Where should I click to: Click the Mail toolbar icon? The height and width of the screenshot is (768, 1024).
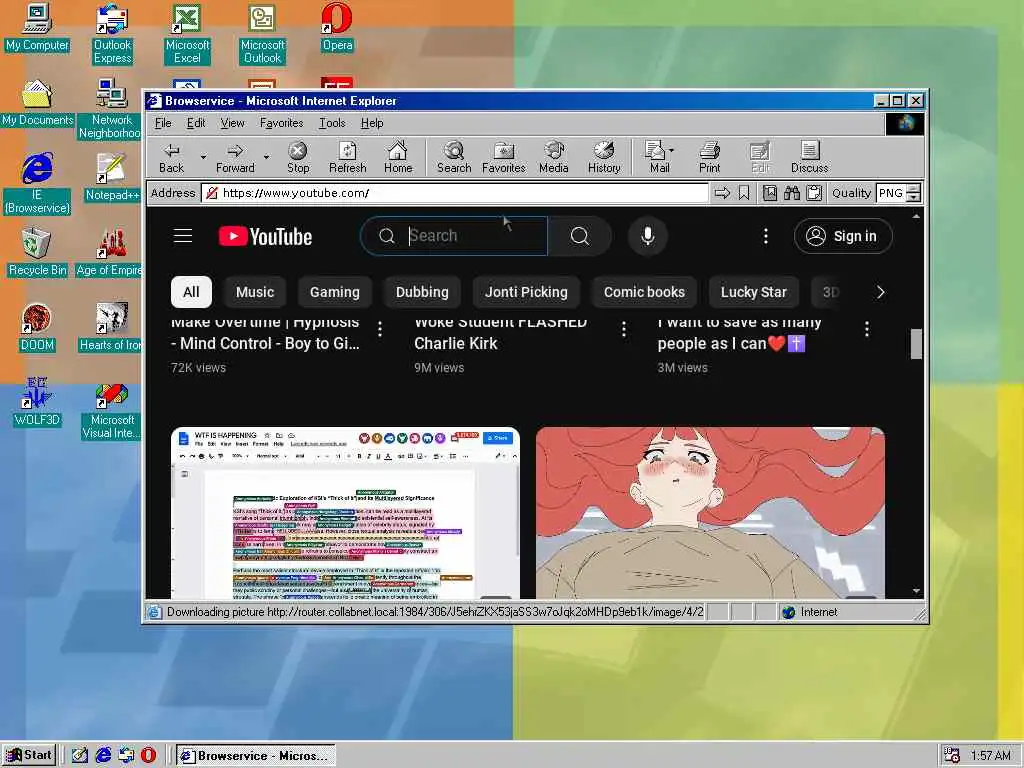click(x=656, y=157)
